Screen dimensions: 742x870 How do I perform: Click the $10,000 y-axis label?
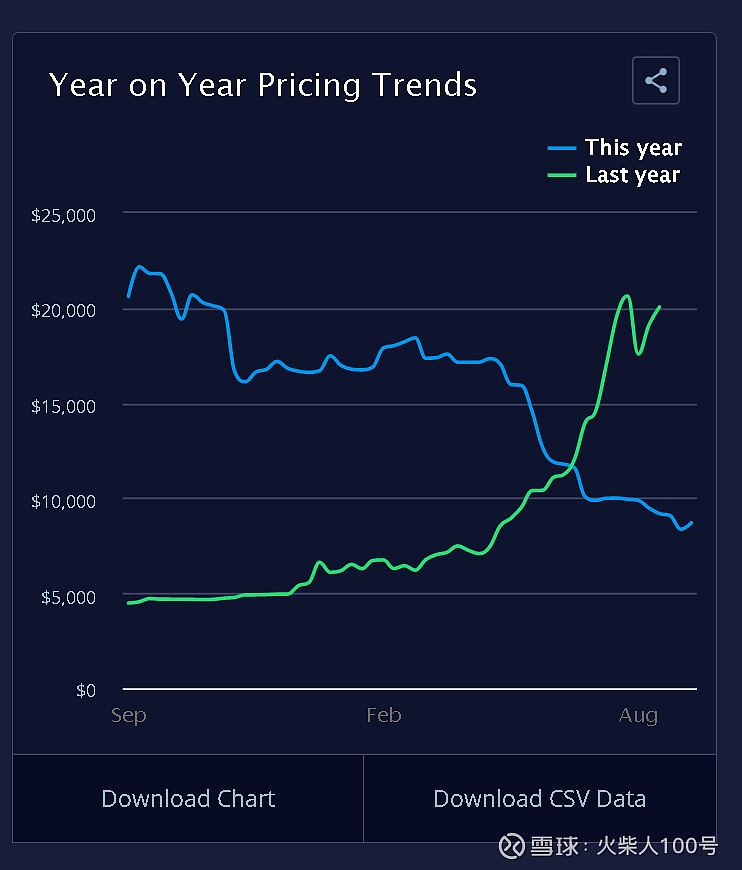tap(63, 500)
